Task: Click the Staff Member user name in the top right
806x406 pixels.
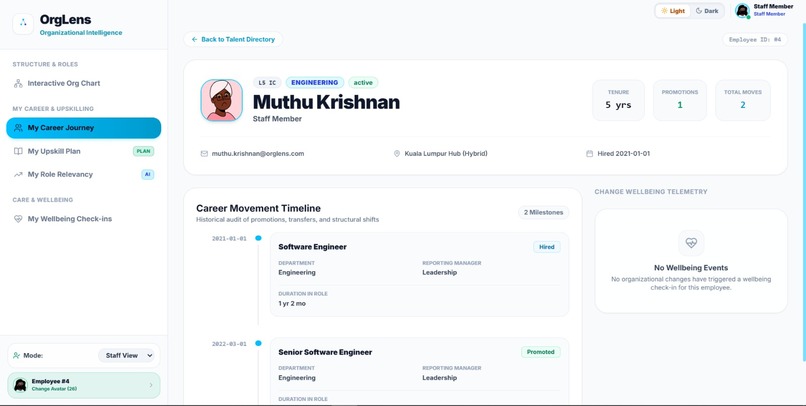Action: point(773,6)
